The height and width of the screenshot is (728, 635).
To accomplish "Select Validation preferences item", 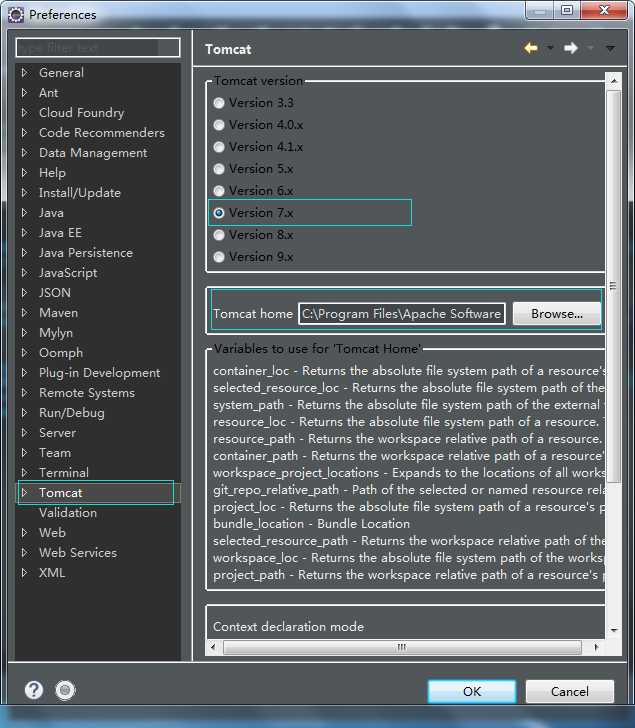I will 68,513.
